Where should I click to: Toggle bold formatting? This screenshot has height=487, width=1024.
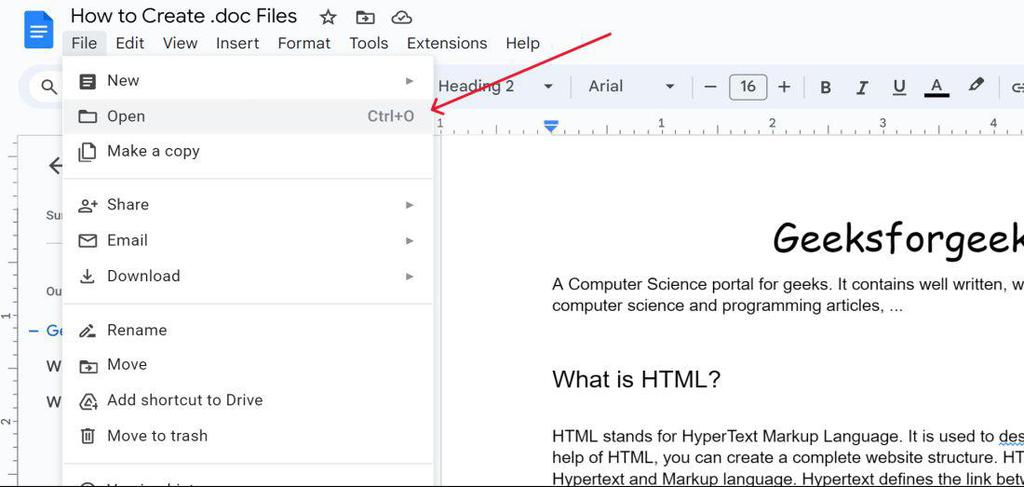[x=825, y=87]
